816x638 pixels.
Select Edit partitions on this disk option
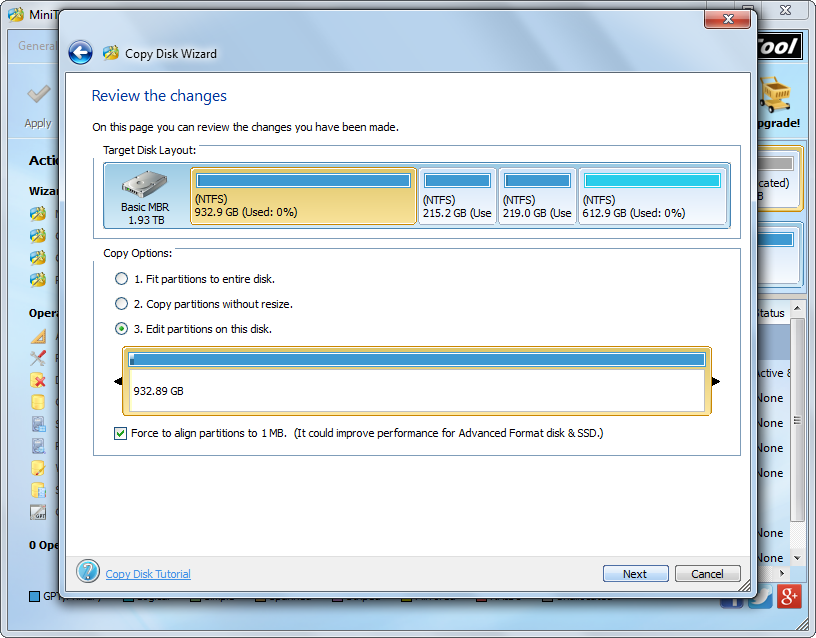193,329
